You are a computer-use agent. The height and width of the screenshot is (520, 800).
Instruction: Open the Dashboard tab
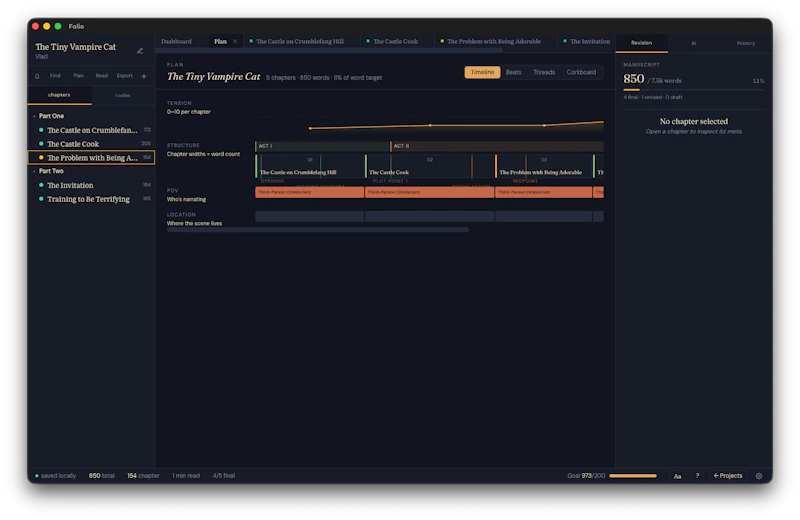click(x=177, y=41)
